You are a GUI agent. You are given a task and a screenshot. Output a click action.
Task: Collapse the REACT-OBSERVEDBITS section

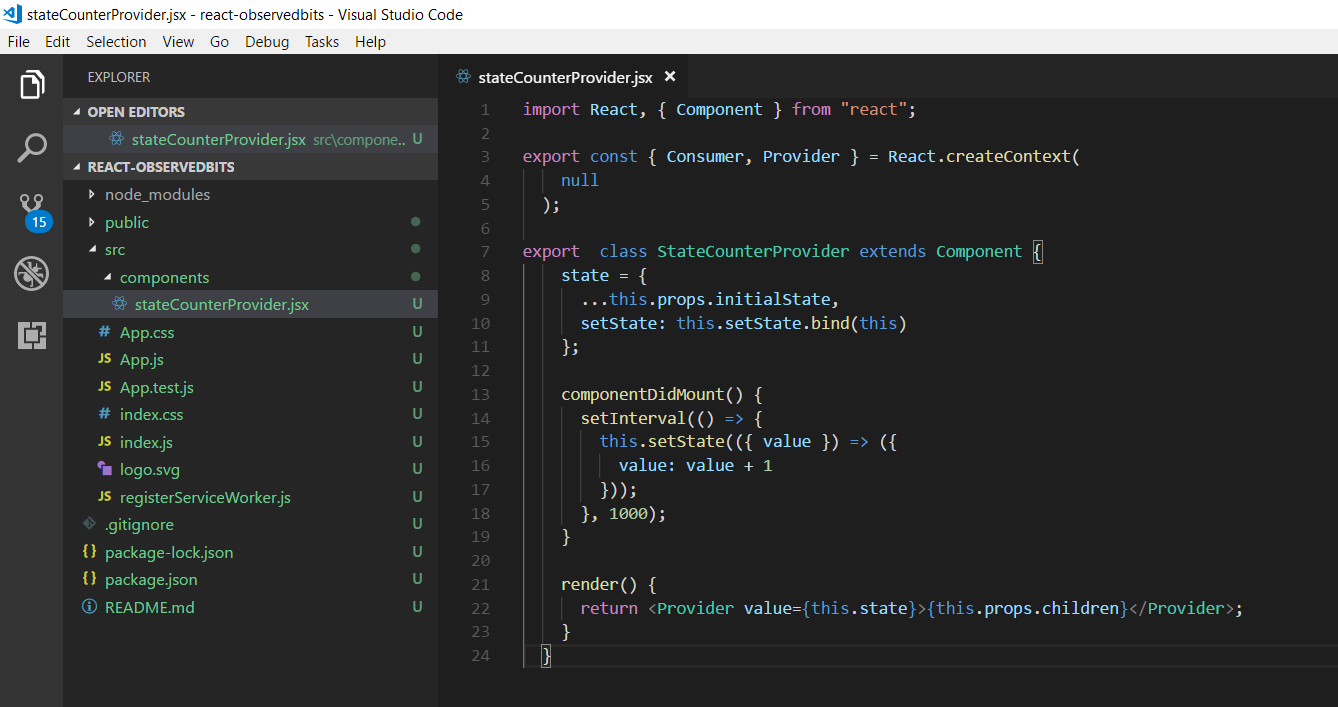point(77,167)
